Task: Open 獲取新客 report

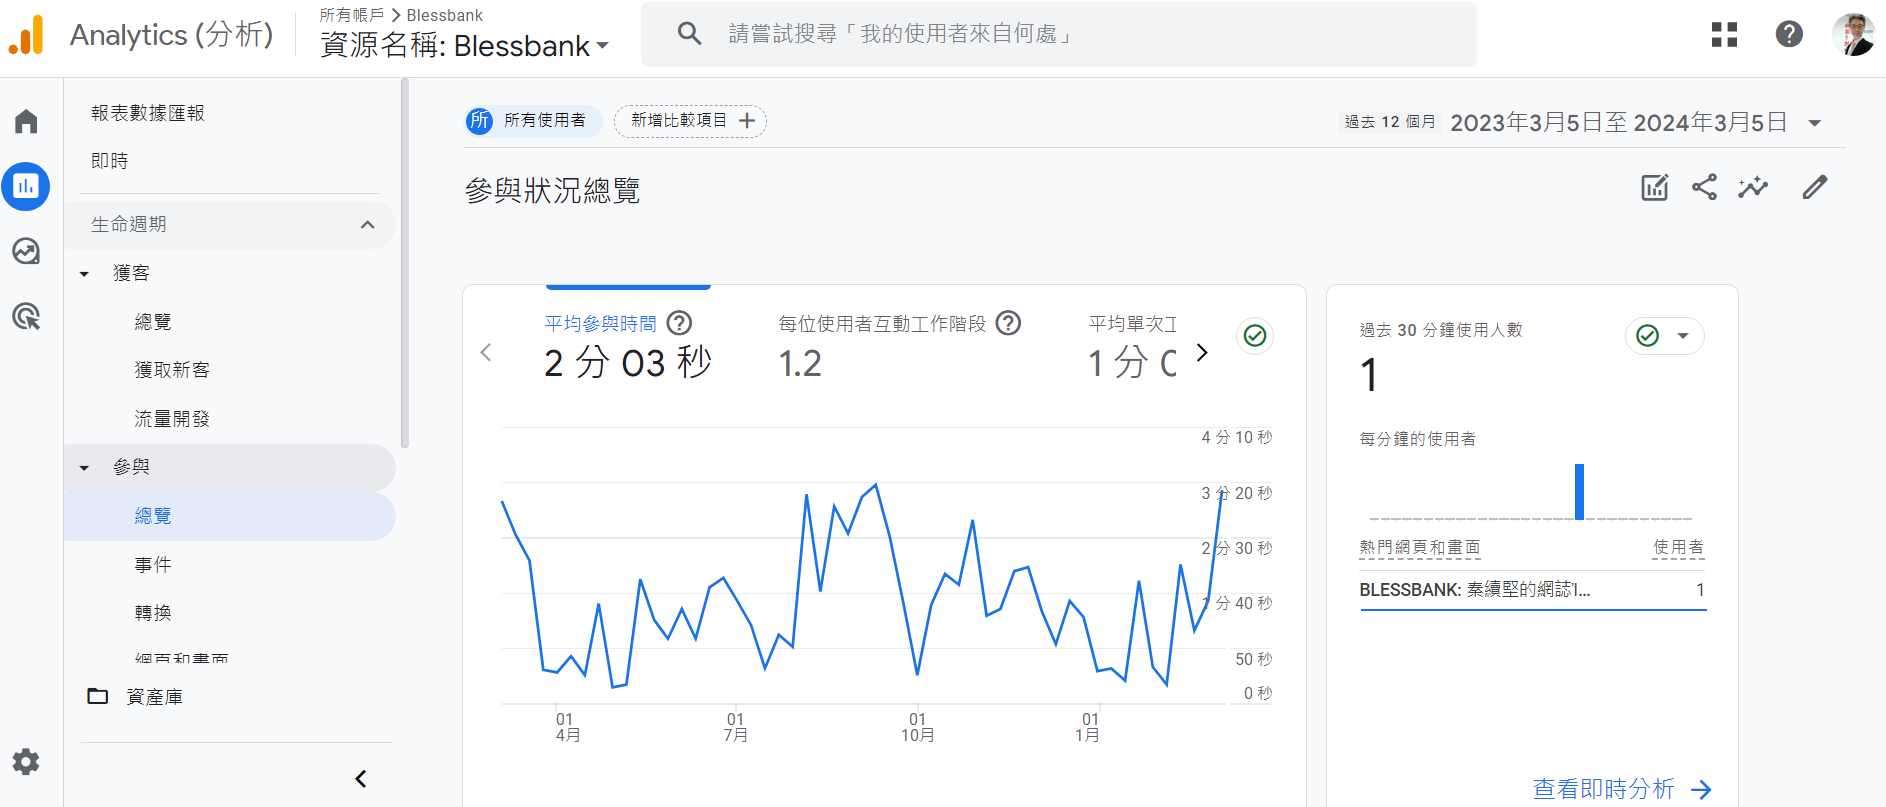Action: coord(172,370)
